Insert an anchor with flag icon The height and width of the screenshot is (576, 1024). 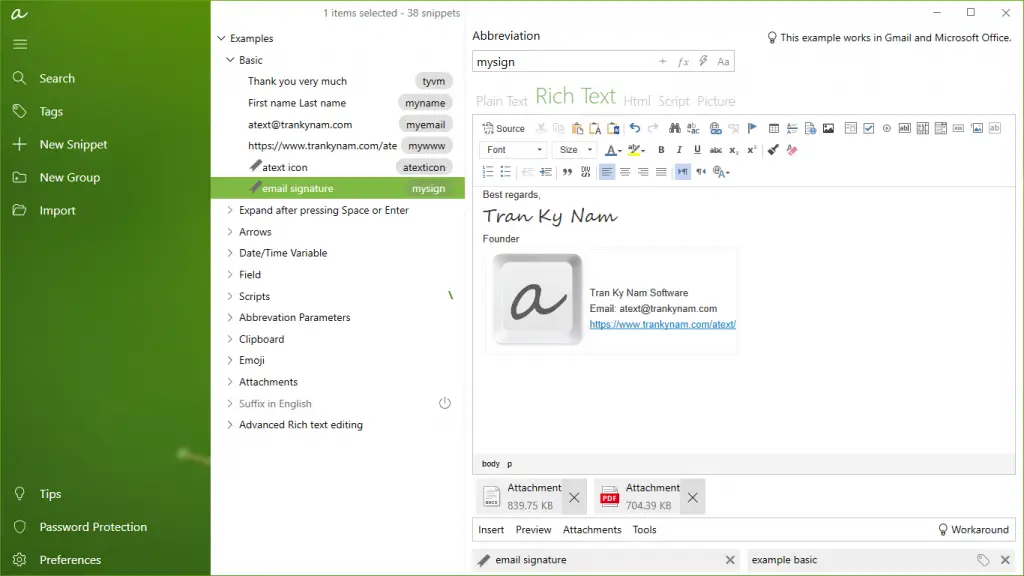[752, 129]
